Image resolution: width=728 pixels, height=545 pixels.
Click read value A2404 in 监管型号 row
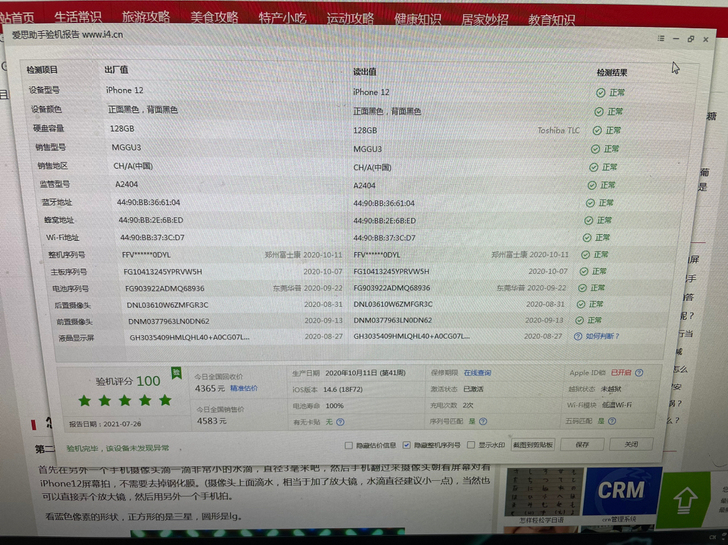(x=364, y=186)
